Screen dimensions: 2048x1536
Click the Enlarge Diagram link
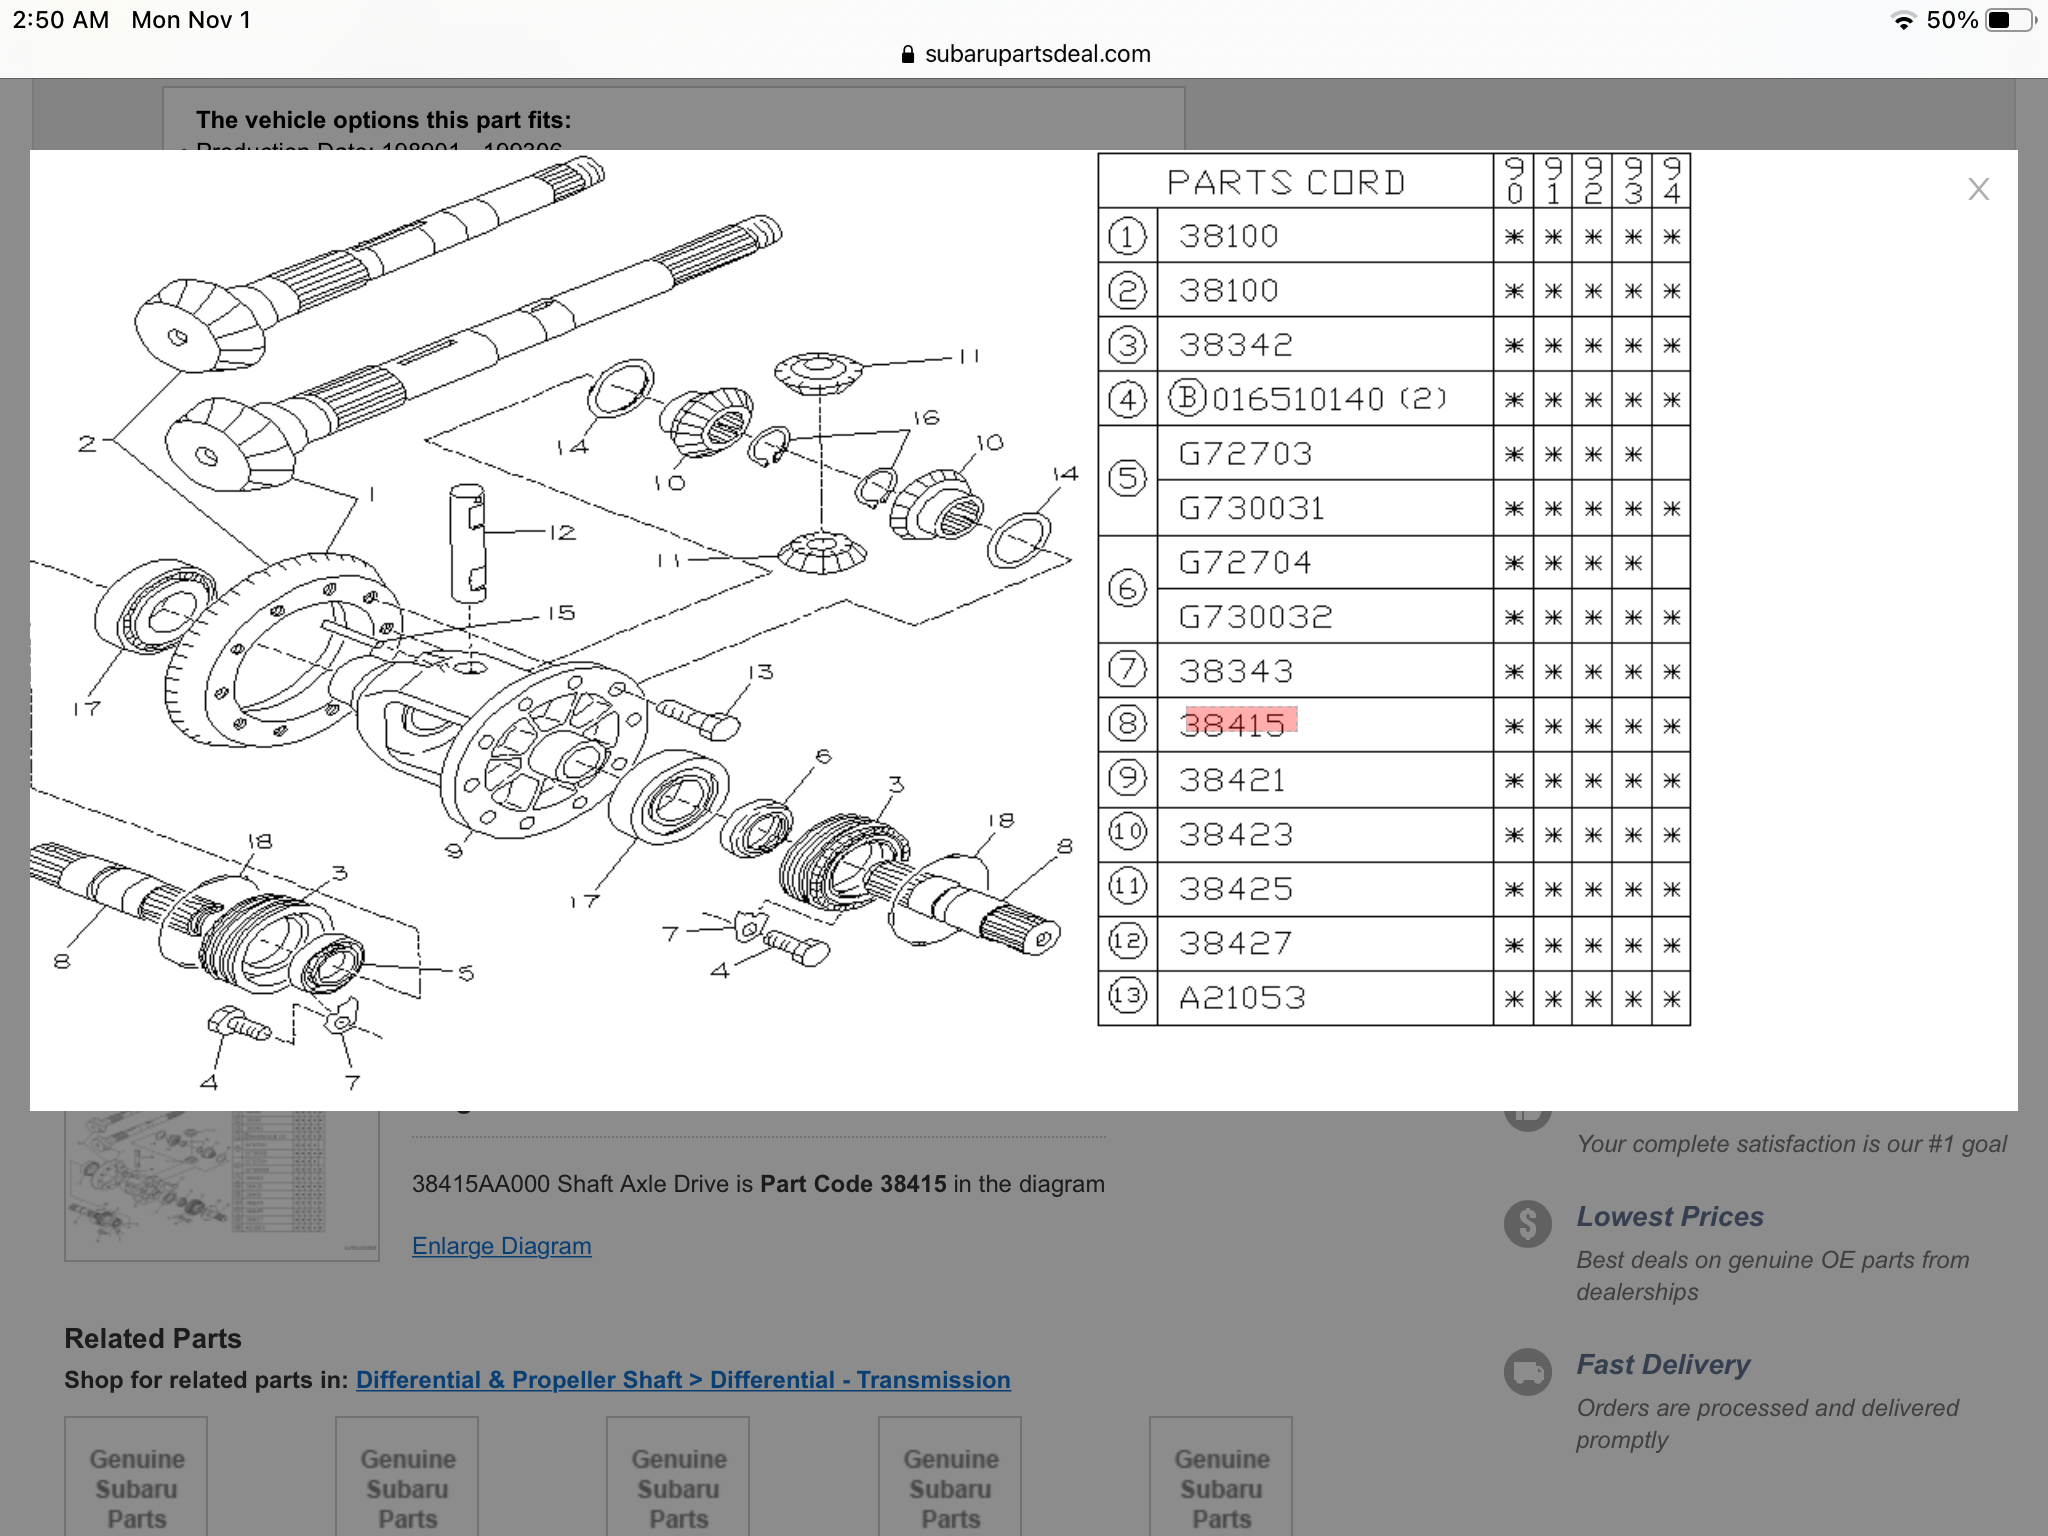point(501,1246)
